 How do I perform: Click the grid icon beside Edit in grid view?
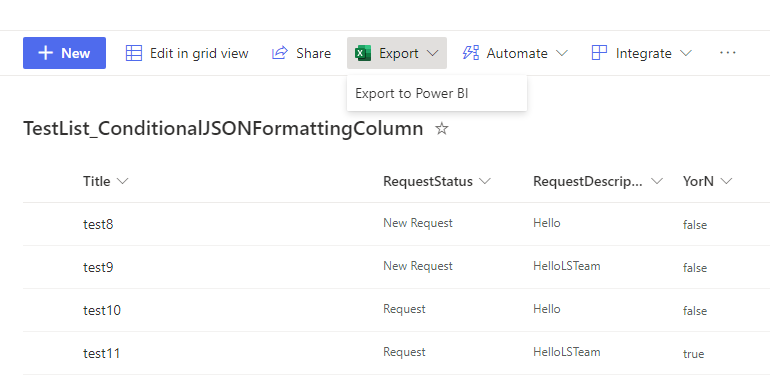tap(134, 53)
